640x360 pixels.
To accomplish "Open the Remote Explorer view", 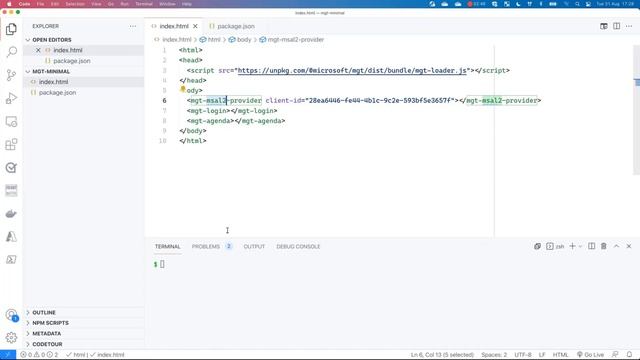I will tap(11, 122).
